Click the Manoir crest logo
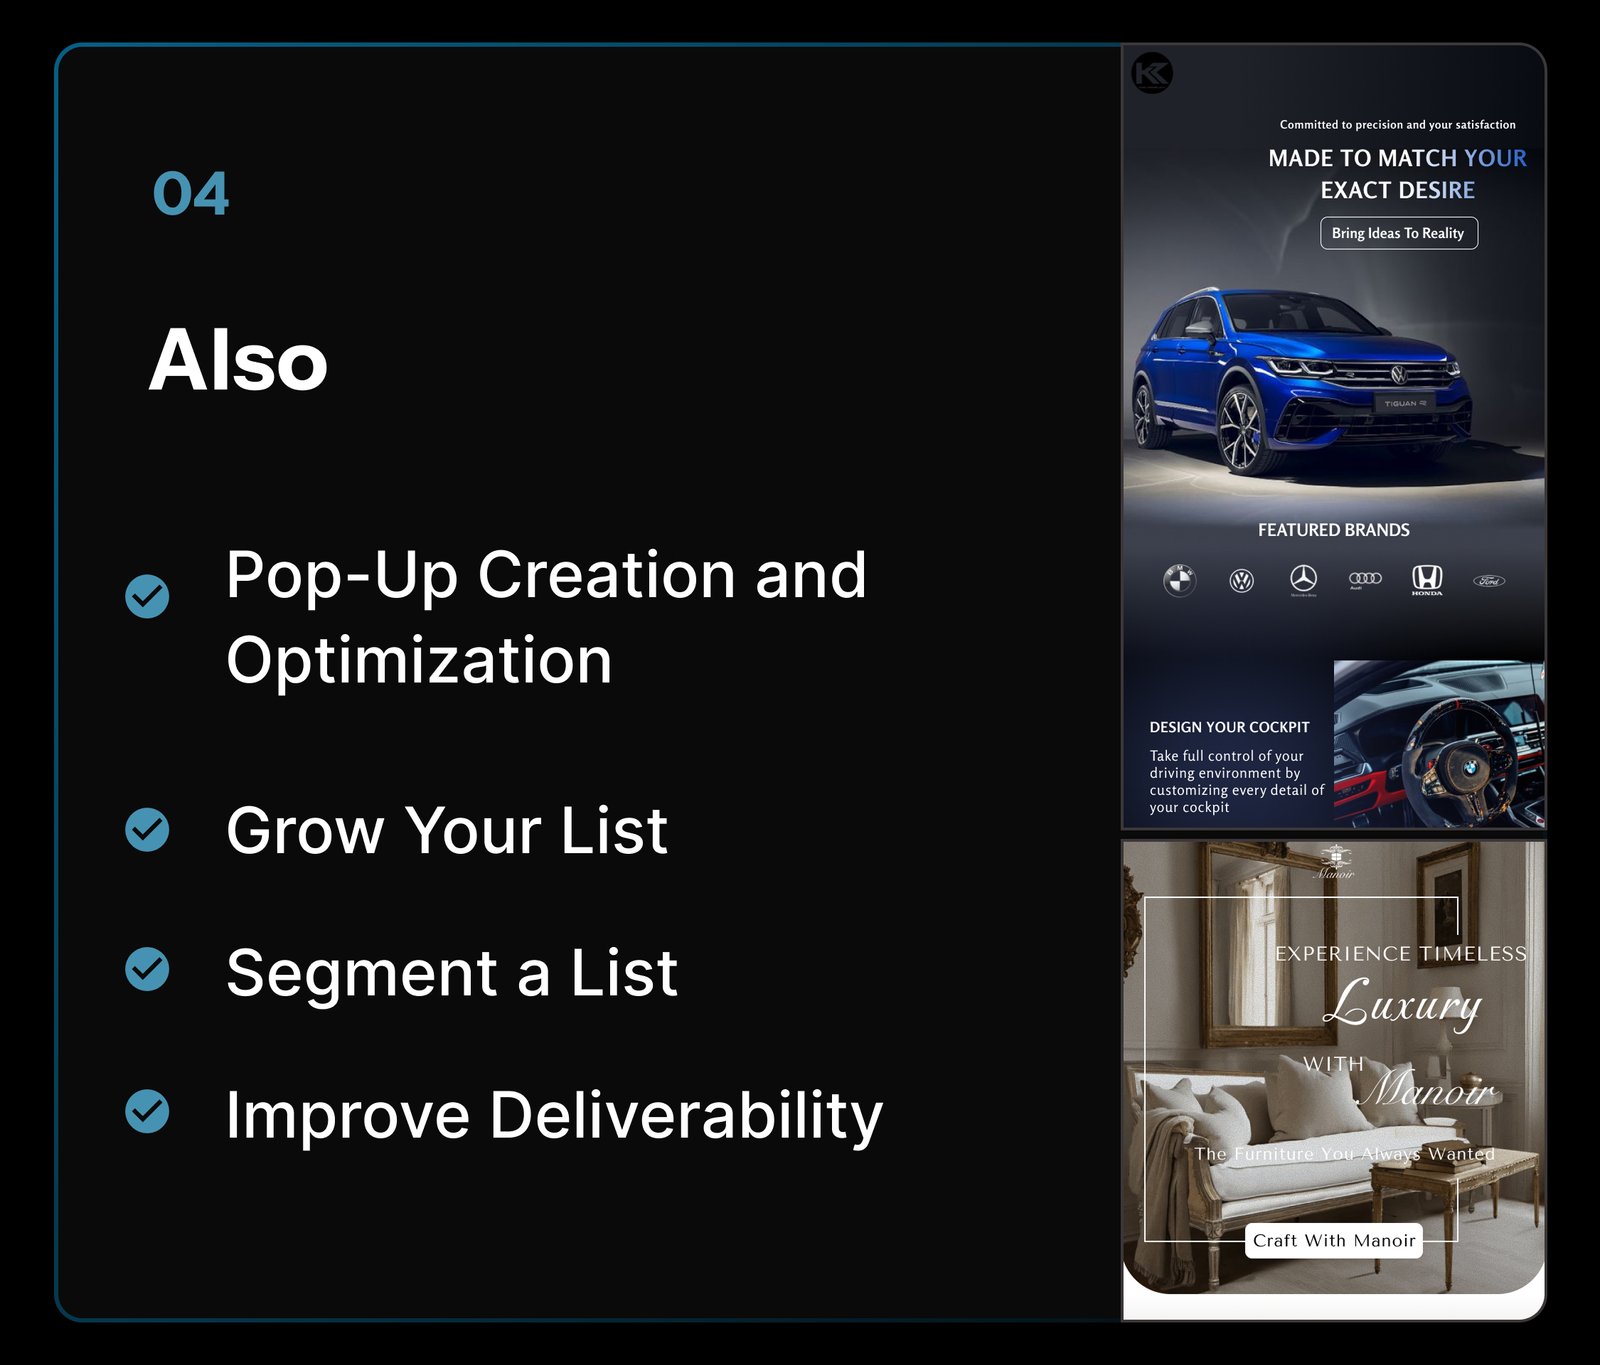Image resolution: width=1600 pixels, height=1365 pixels. coord(1335,862)
